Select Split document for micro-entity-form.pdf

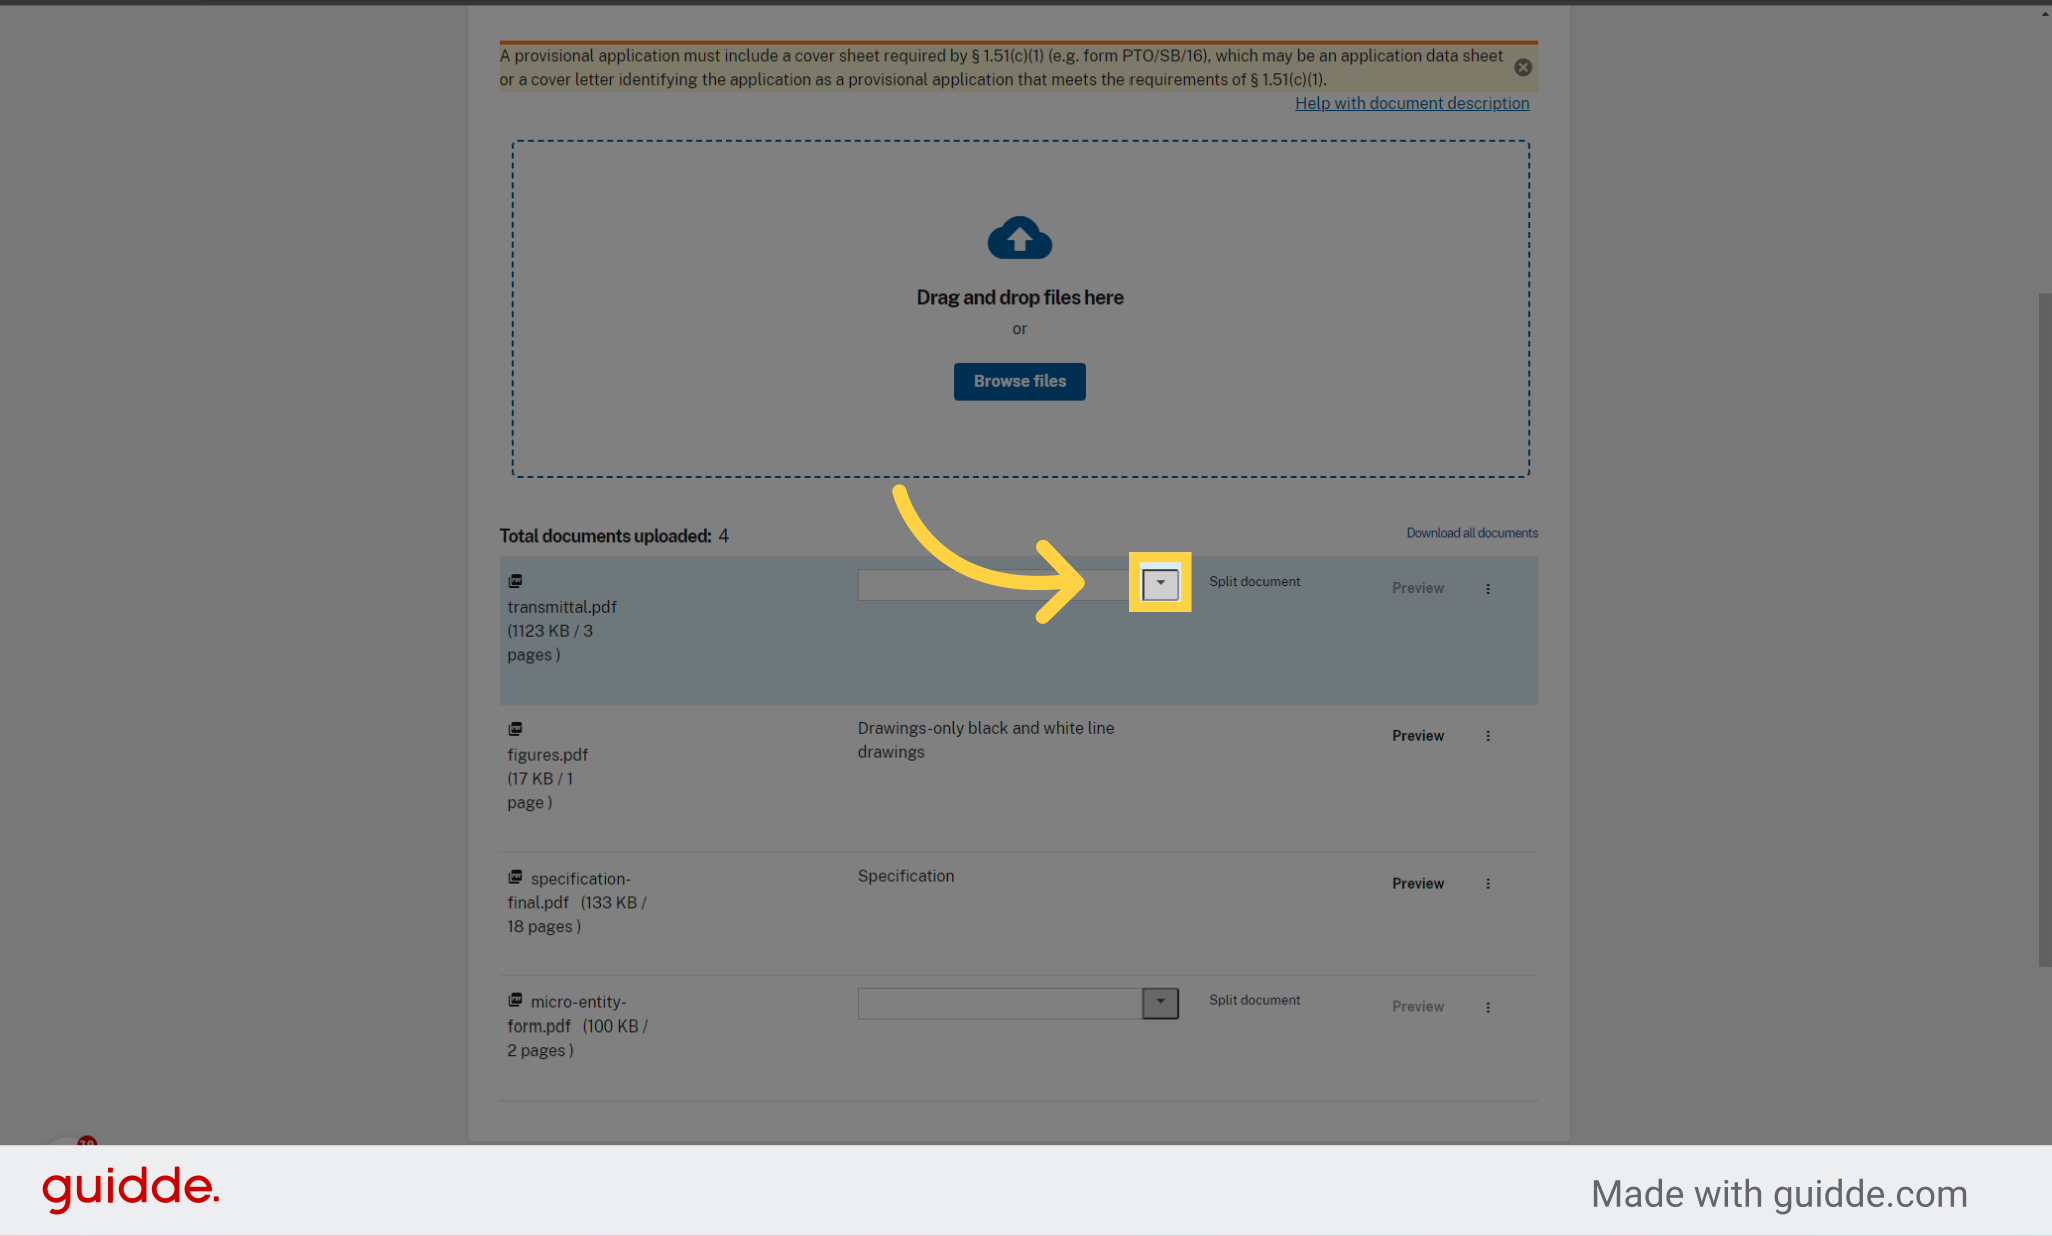point(1254,1000)
